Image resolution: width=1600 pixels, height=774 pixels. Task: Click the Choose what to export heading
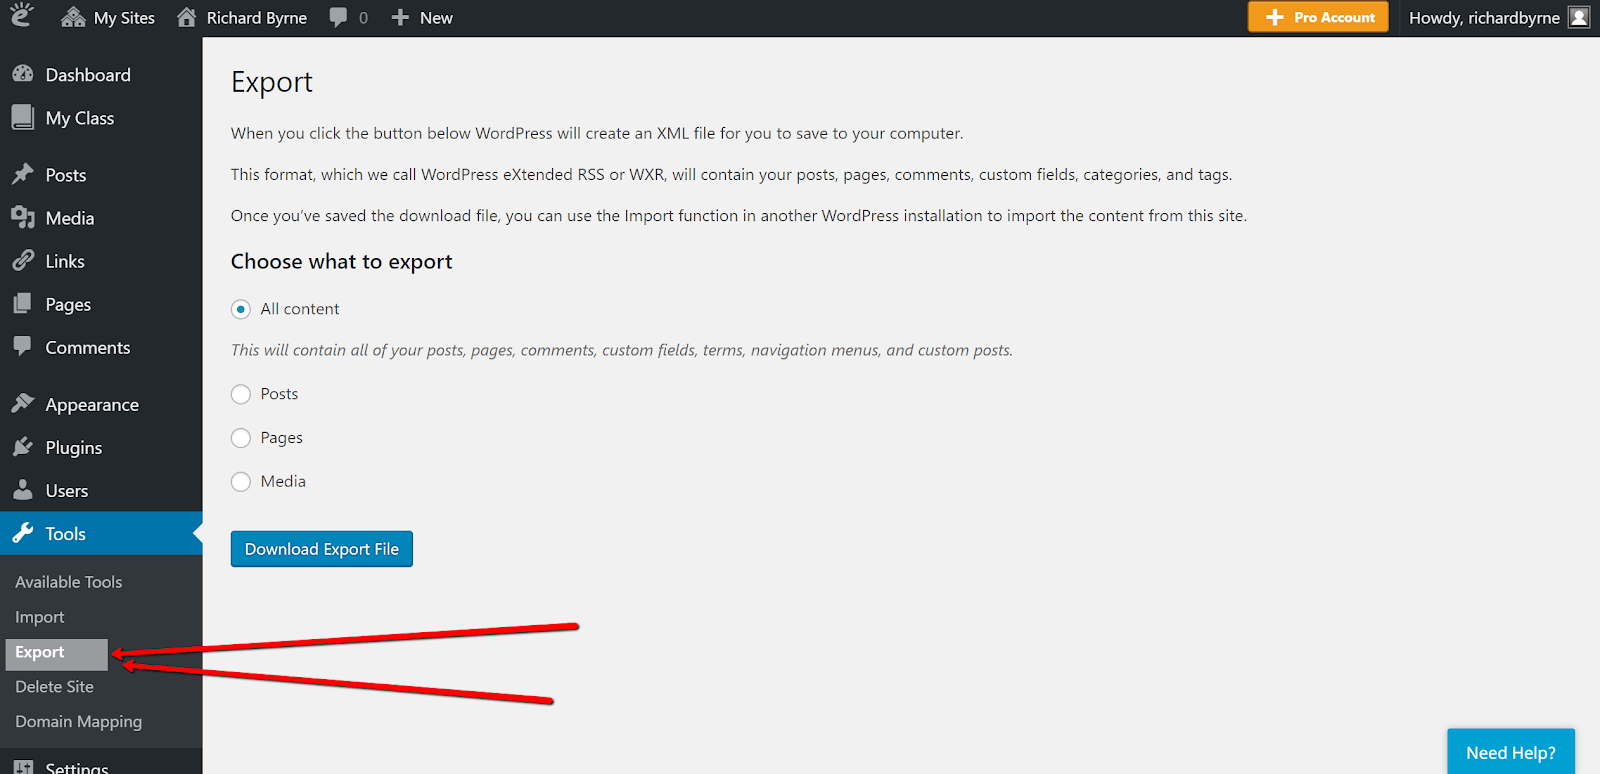point(342,262)
